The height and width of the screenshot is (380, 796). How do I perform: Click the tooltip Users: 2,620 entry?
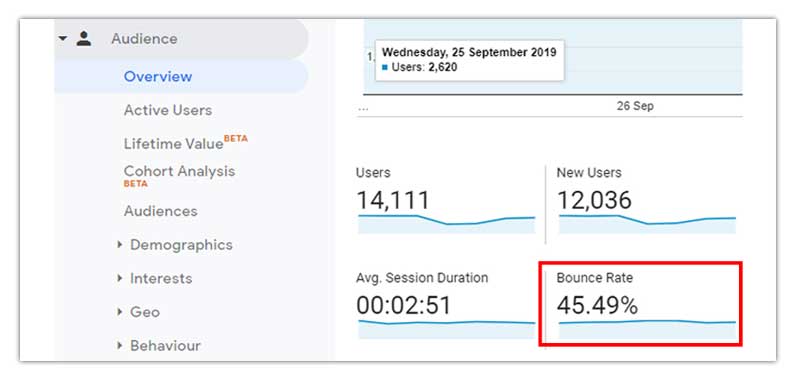pos(419,67)
